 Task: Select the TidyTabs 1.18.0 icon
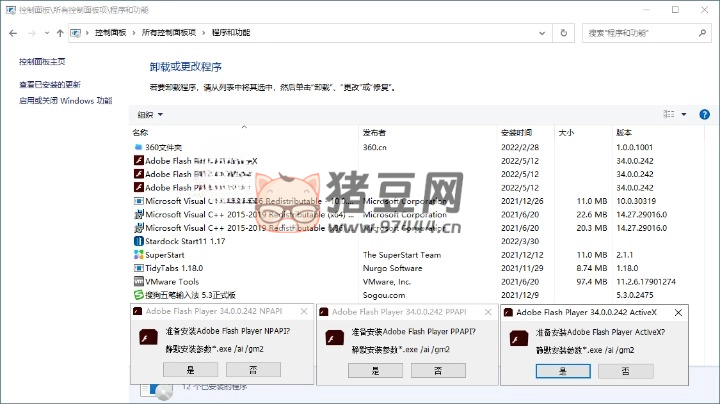[x=138, y=268]
